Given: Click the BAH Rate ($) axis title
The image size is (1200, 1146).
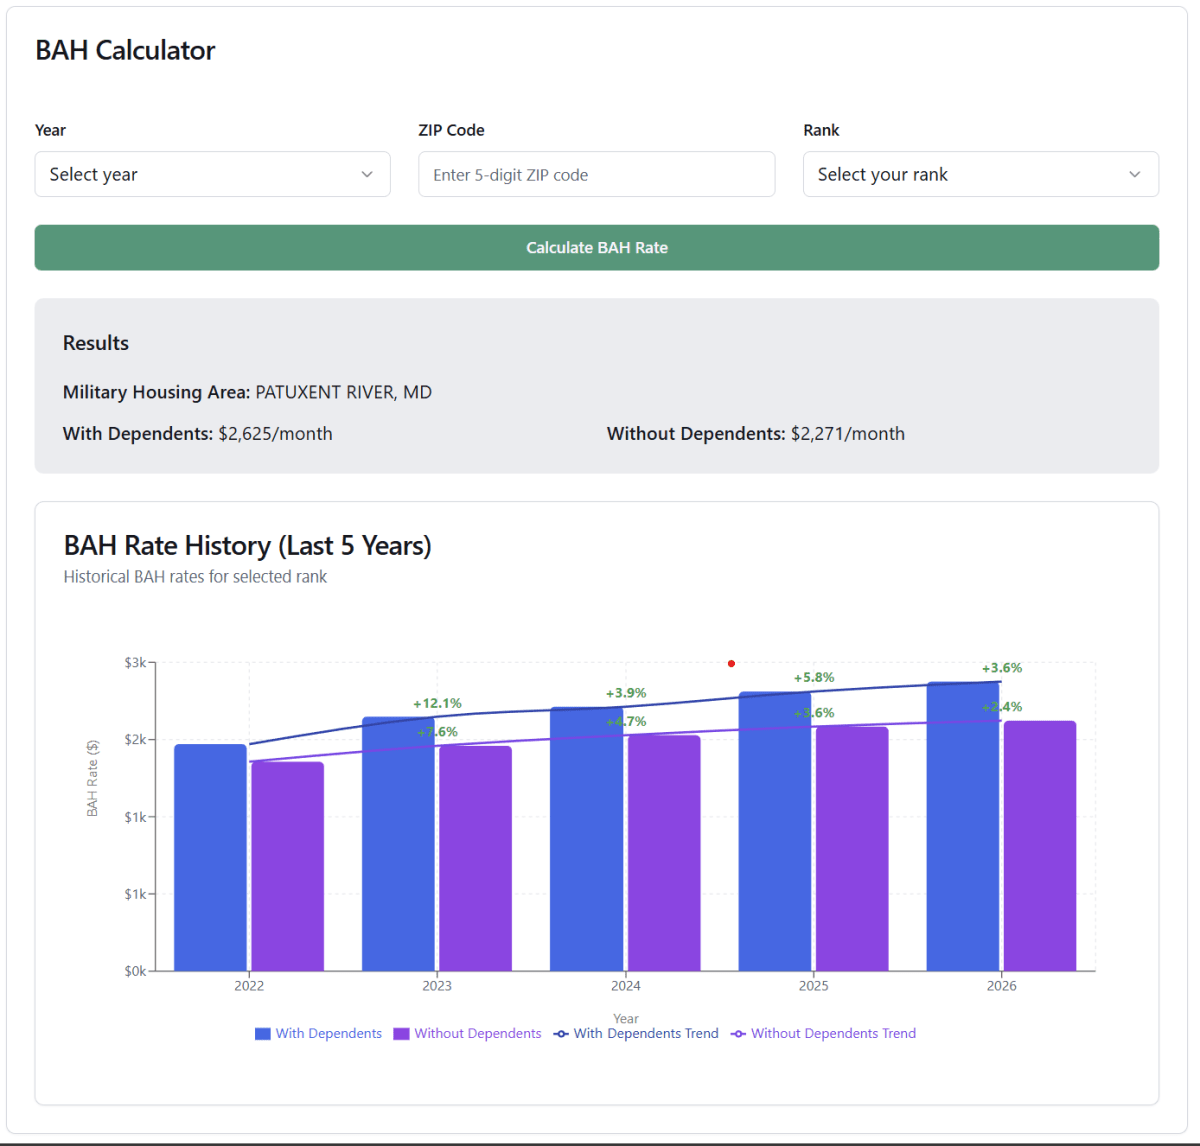Looking at the screenshot, I should click(x=92, y=778).
